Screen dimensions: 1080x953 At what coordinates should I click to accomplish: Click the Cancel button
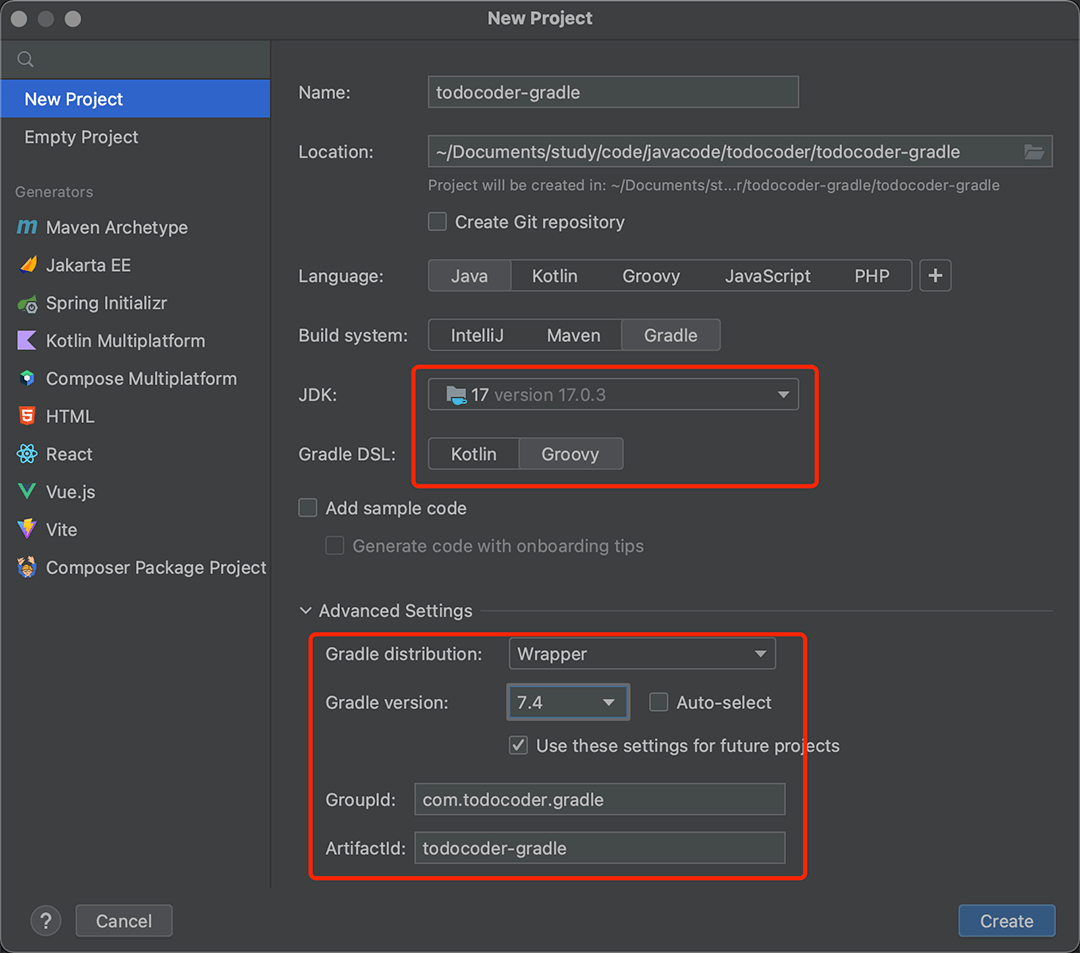[124, 921]
